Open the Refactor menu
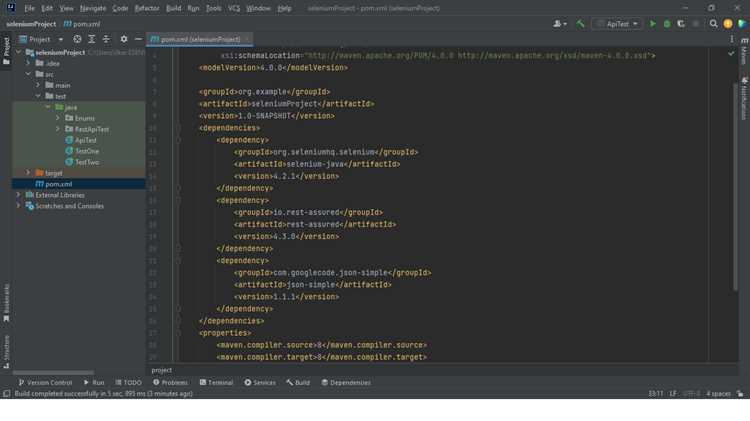 coord(146,8)
